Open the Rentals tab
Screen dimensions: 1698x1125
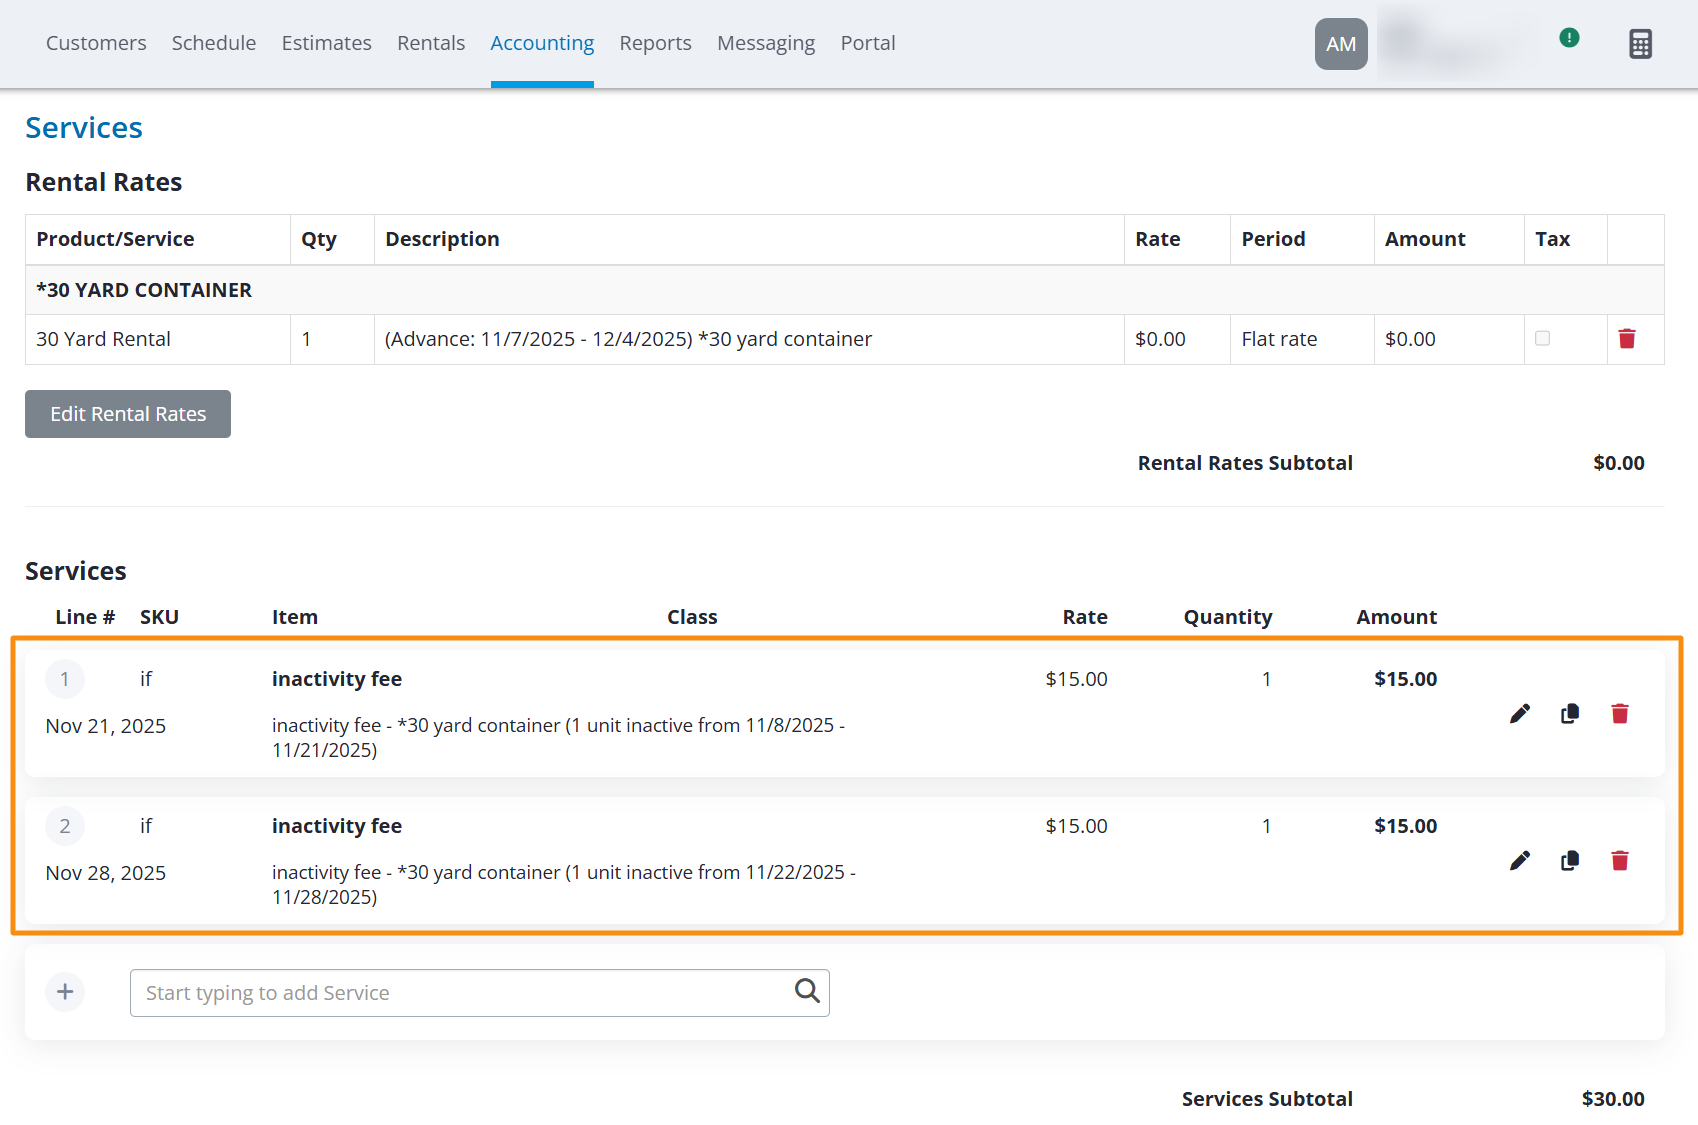pyautogui.click(x=431, y=43)
